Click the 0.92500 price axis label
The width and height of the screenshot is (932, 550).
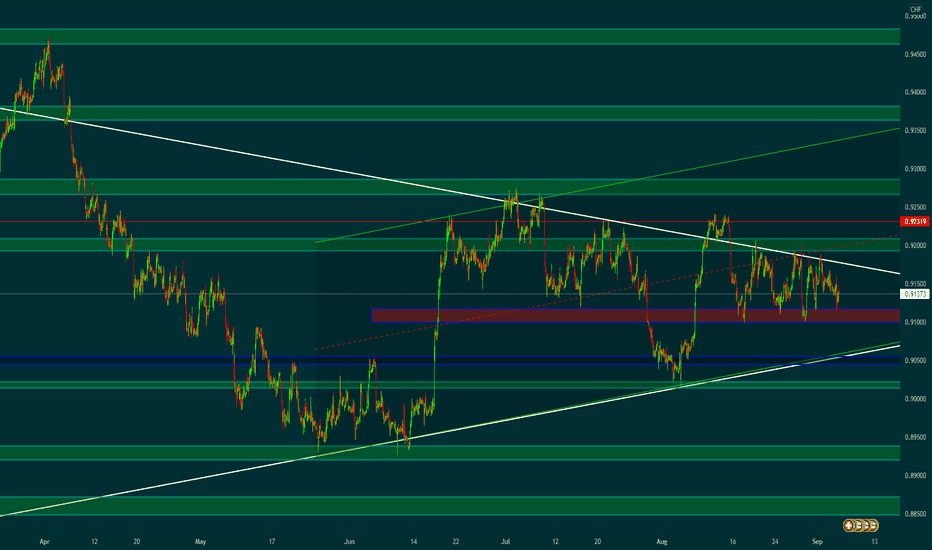coord(915,208)
